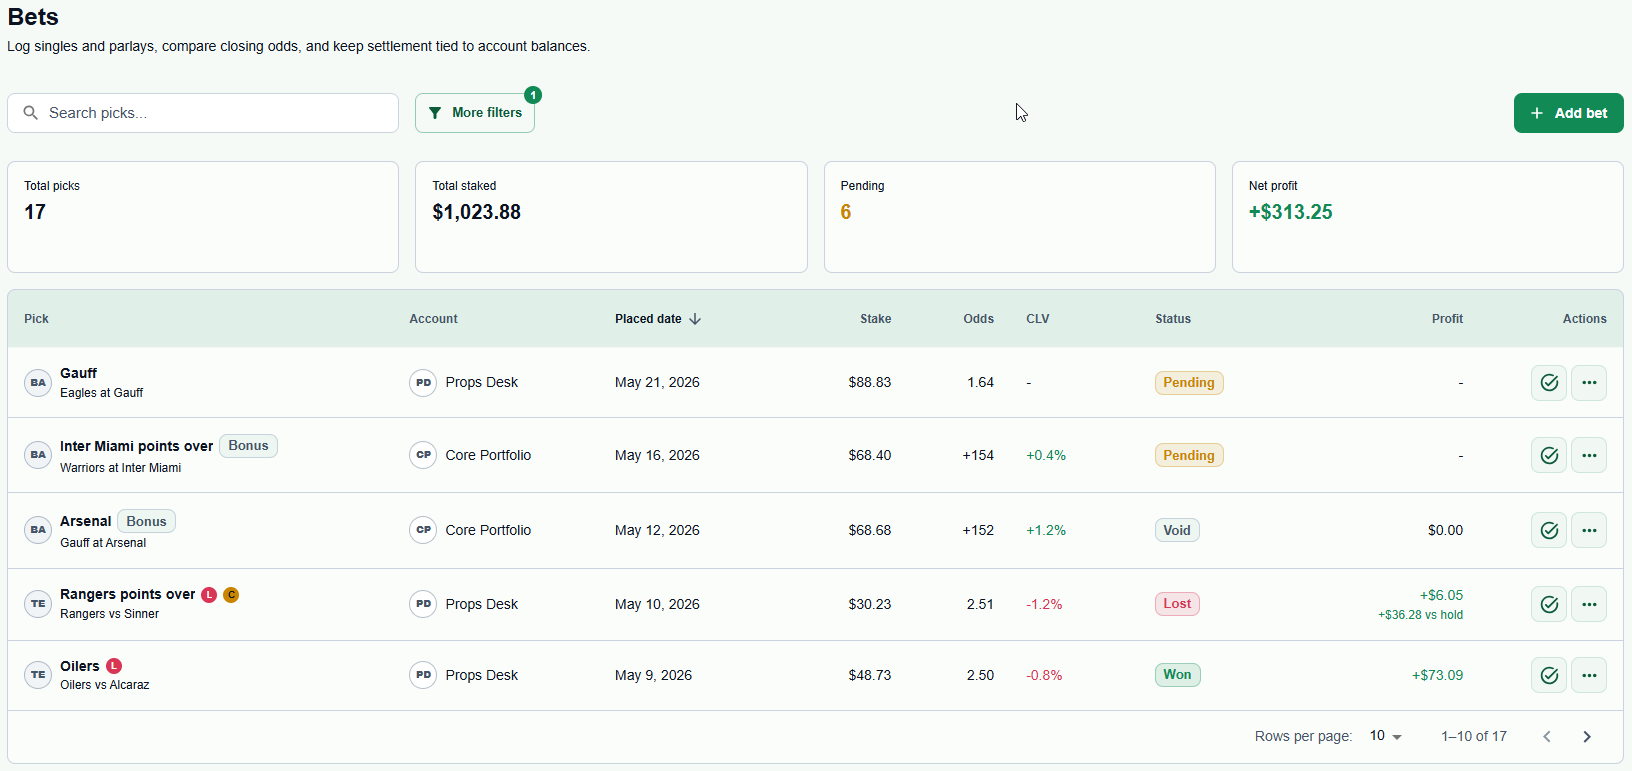Click the red L badge on Oilers row
Screen dimensions: 1632x771
pos(114,666)
